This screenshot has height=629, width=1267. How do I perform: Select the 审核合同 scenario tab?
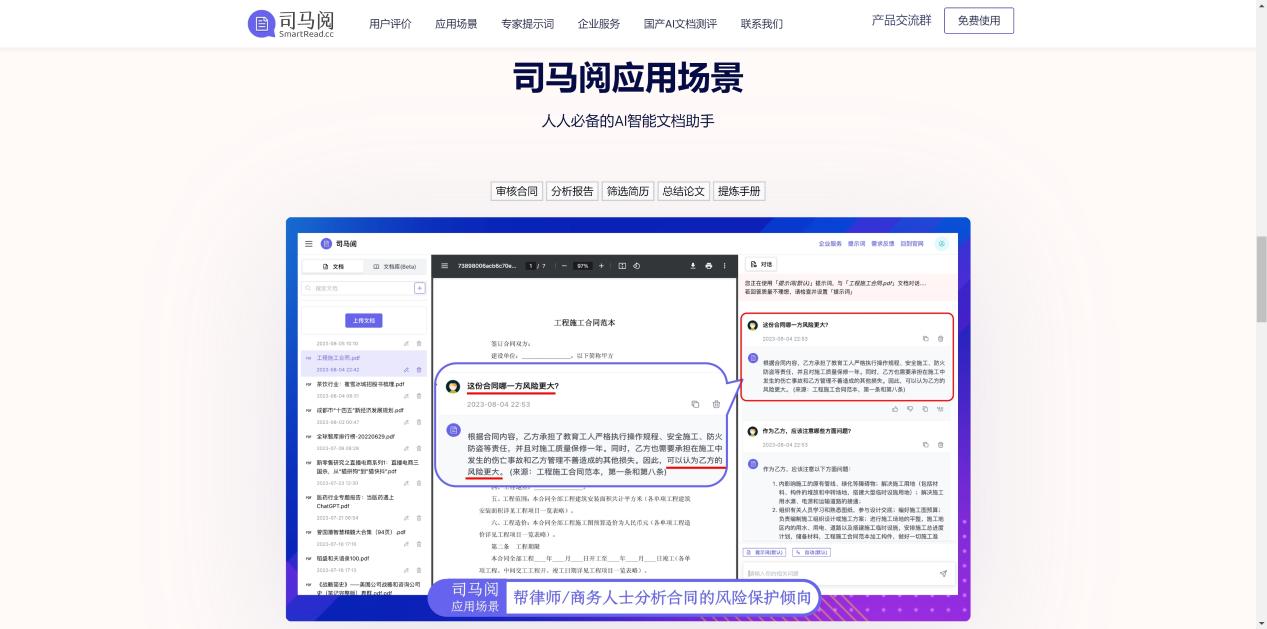(517, 191)
